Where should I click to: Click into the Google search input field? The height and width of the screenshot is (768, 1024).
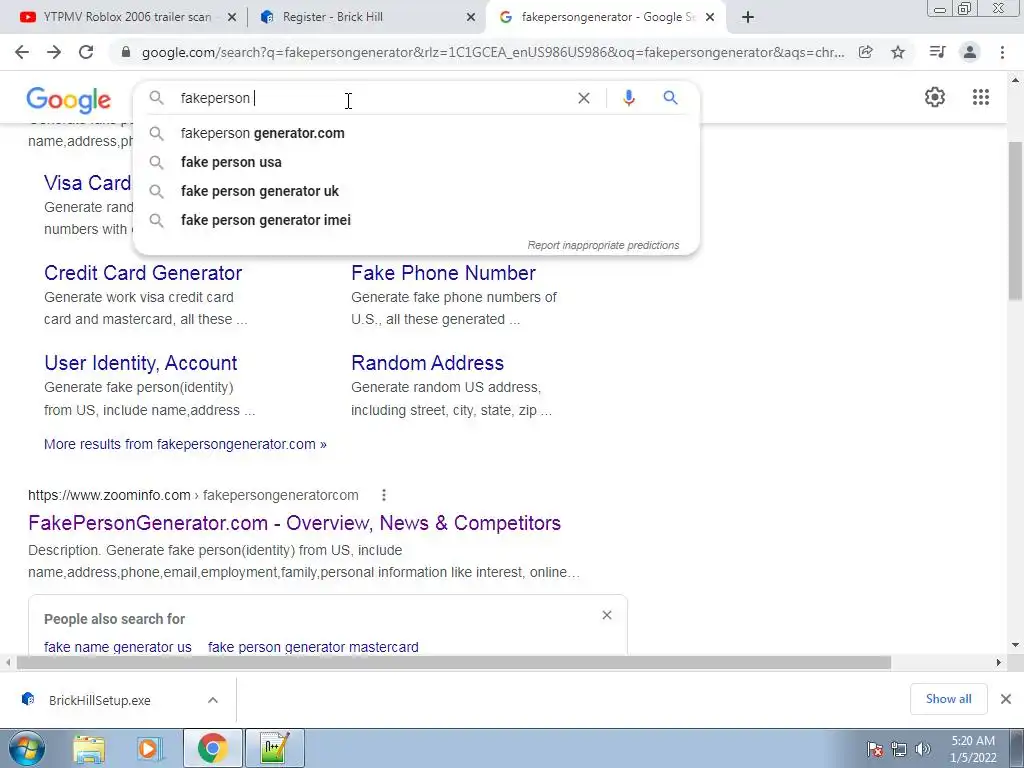pos(372,98)
